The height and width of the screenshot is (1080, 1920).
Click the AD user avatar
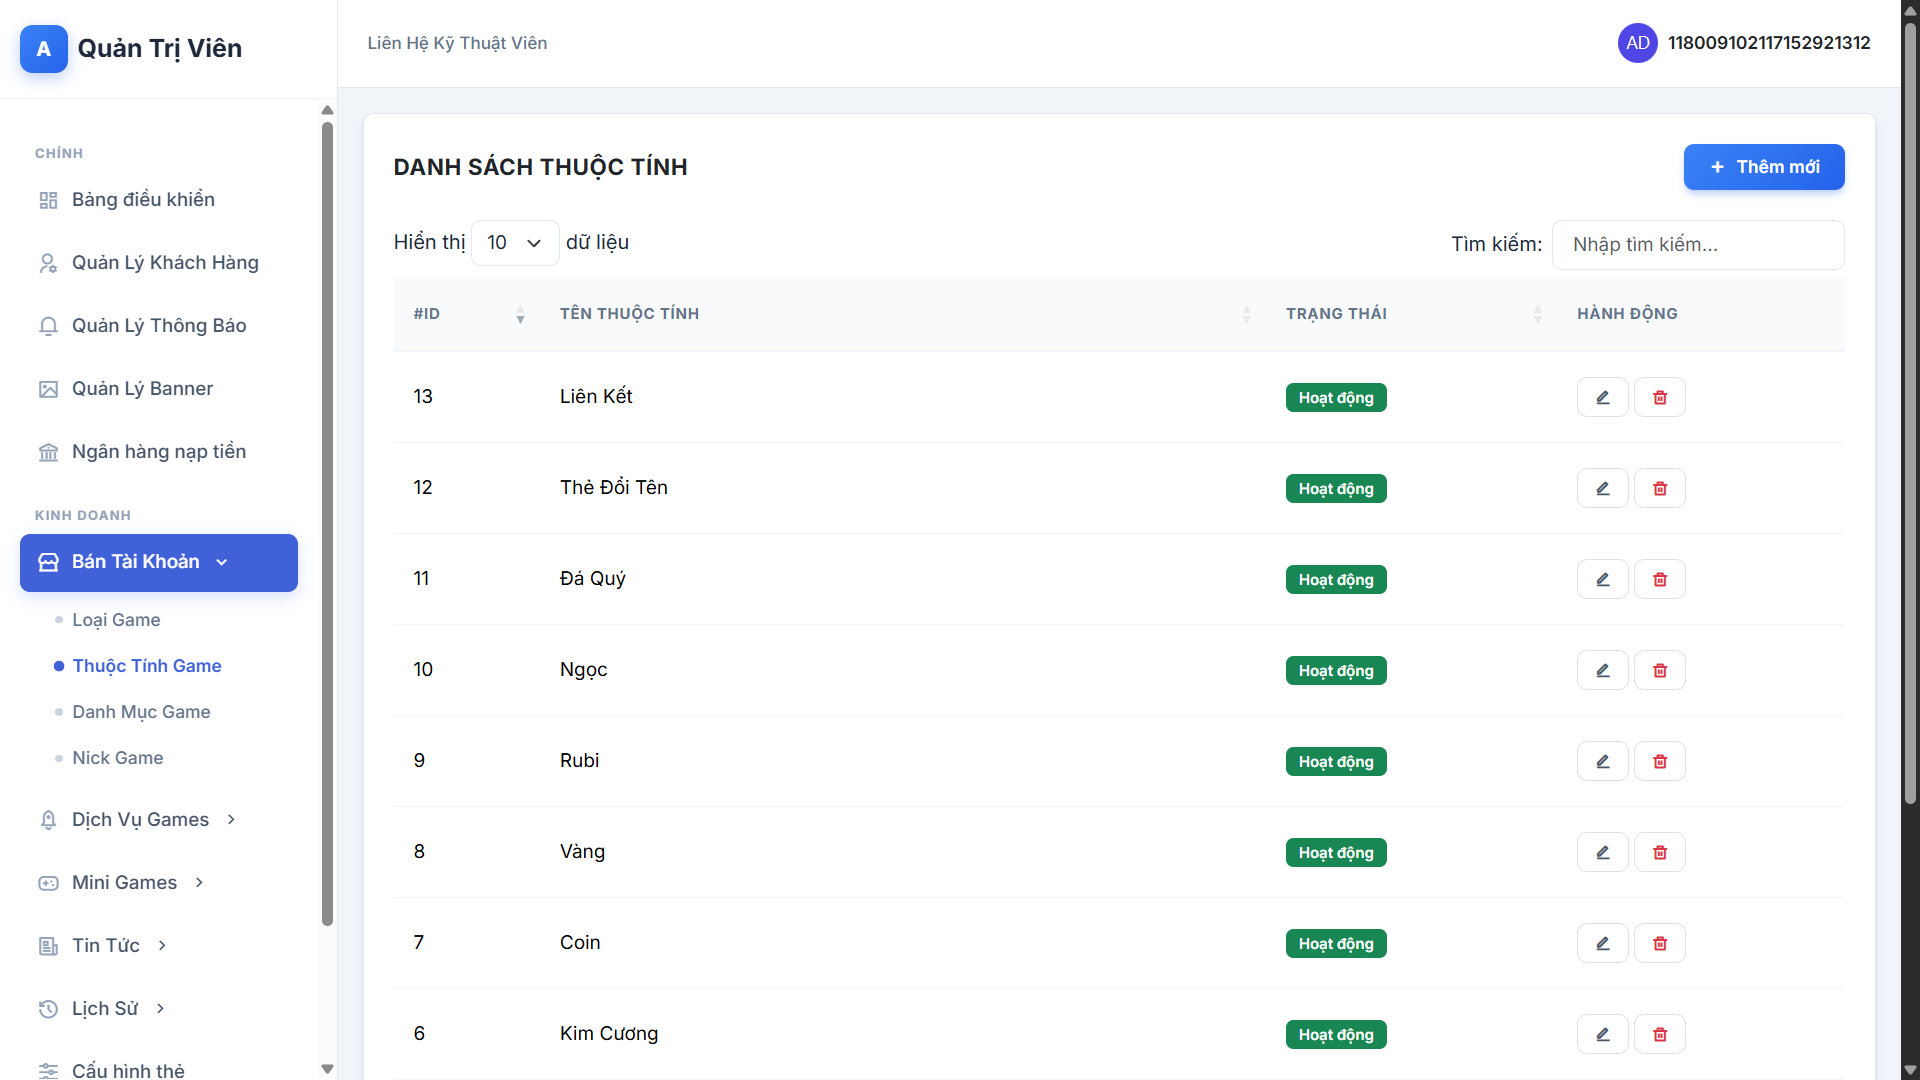coord(1637,43)
